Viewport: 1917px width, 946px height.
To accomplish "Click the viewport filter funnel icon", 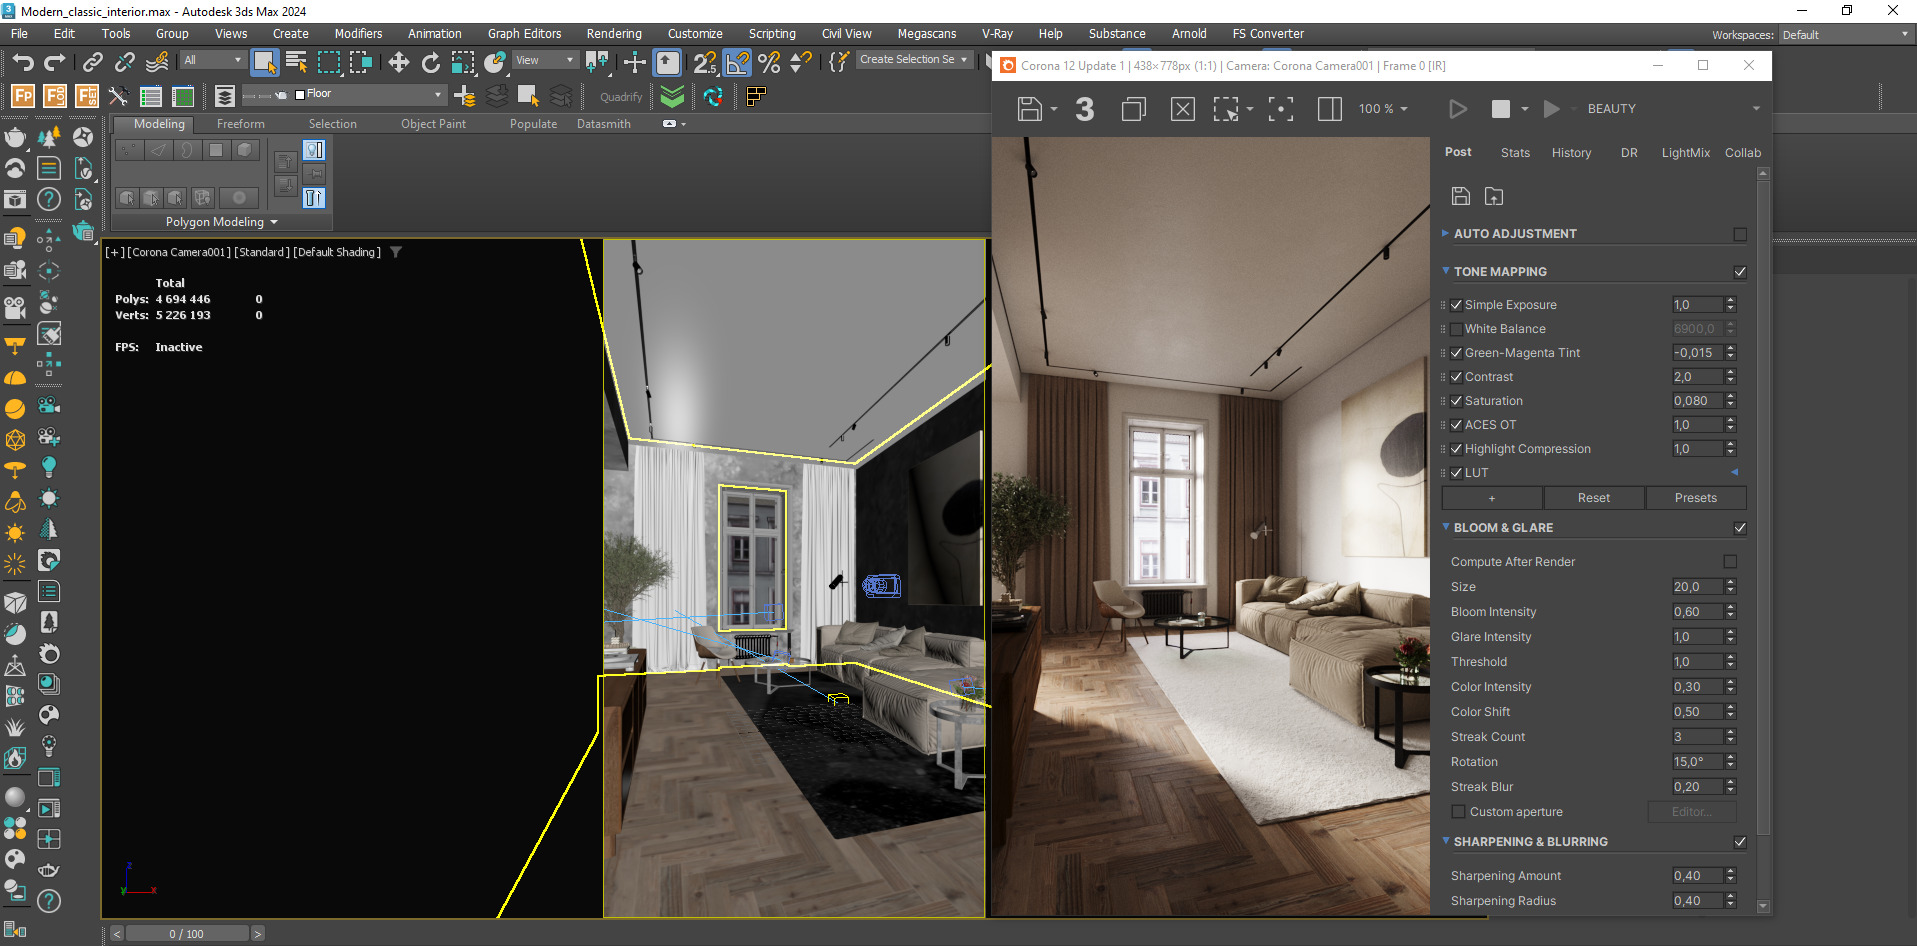I will (x=395, y=252).
